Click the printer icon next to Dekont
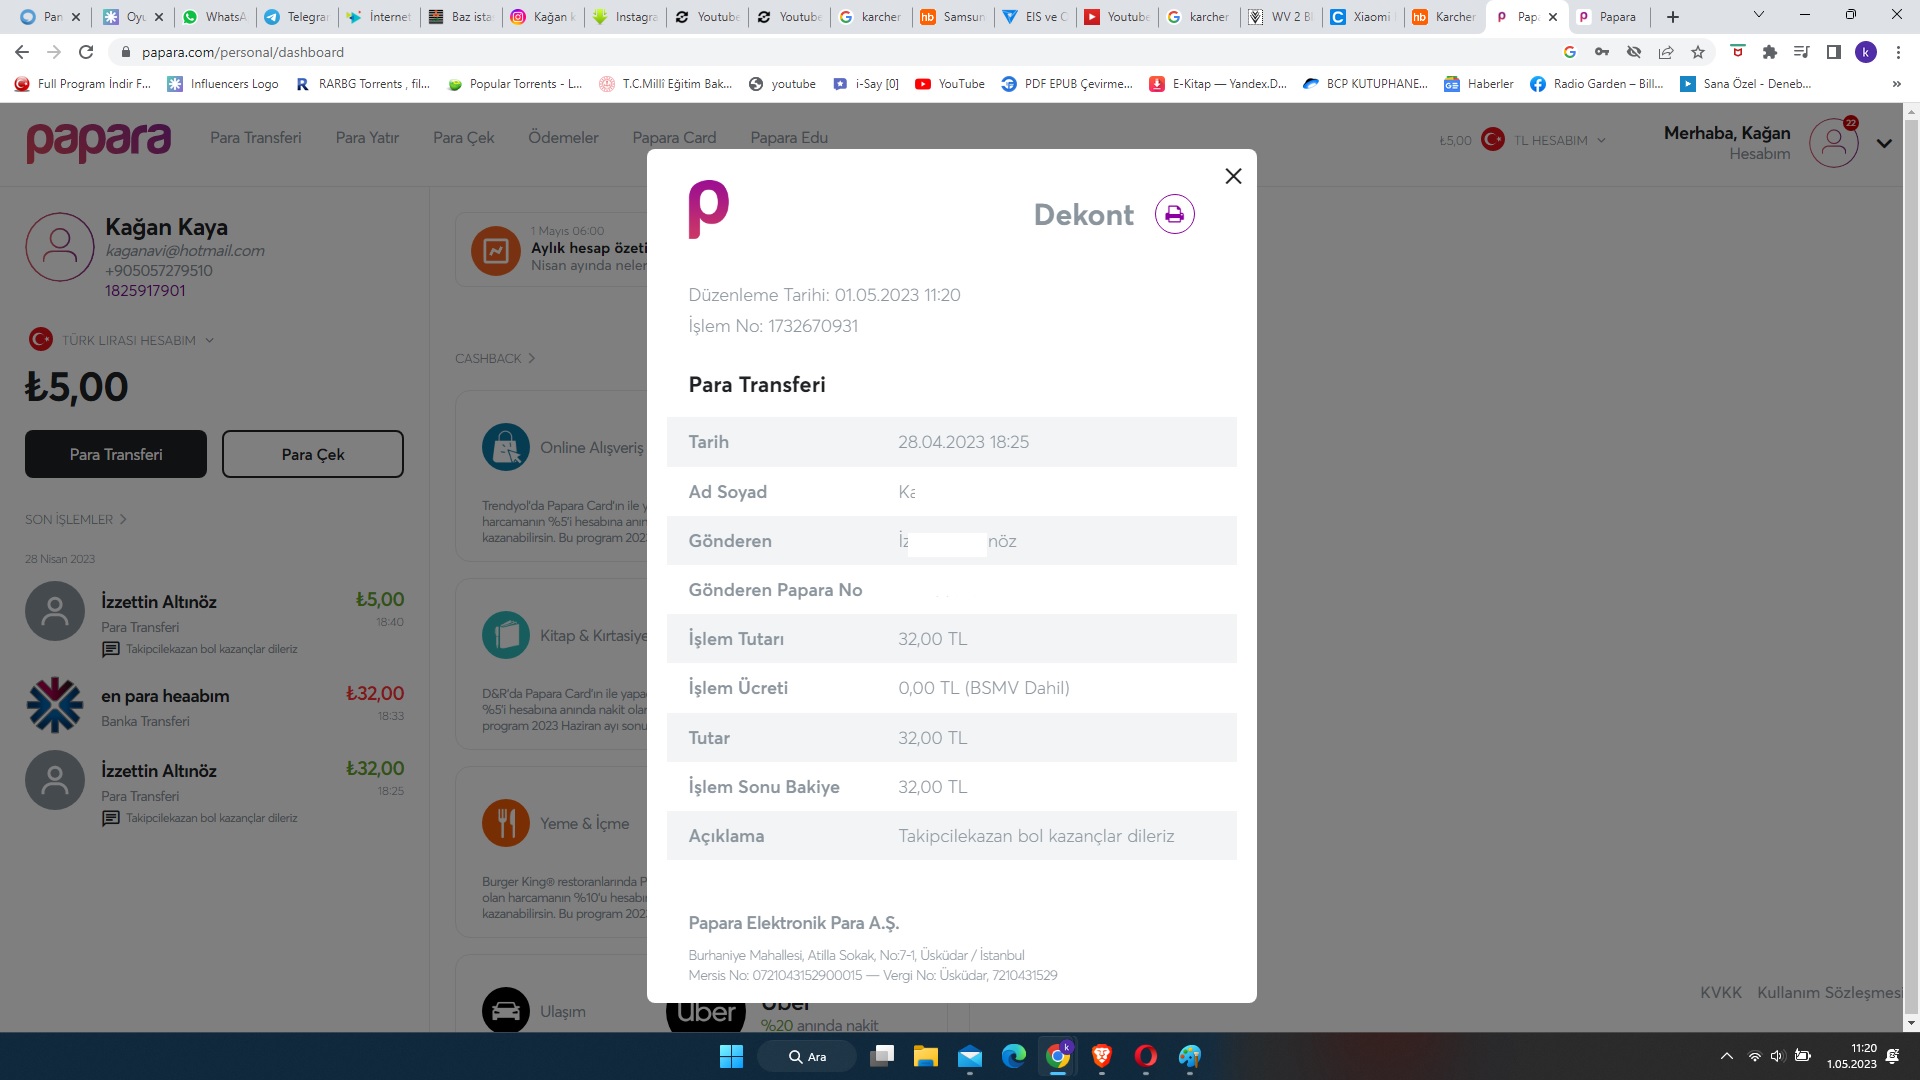This screenshot has height=1080, width=1920. (1174, 214)
